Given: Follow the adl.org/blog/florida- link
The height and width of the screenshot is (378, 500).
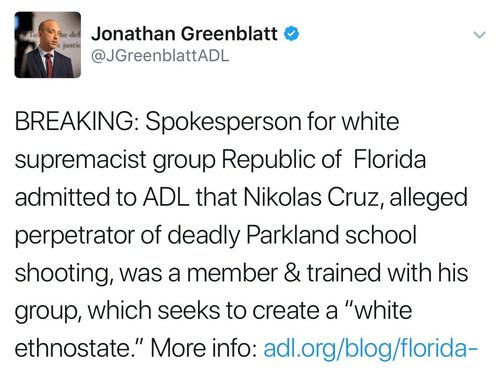Looking at the screenshot, I should 371,348.
